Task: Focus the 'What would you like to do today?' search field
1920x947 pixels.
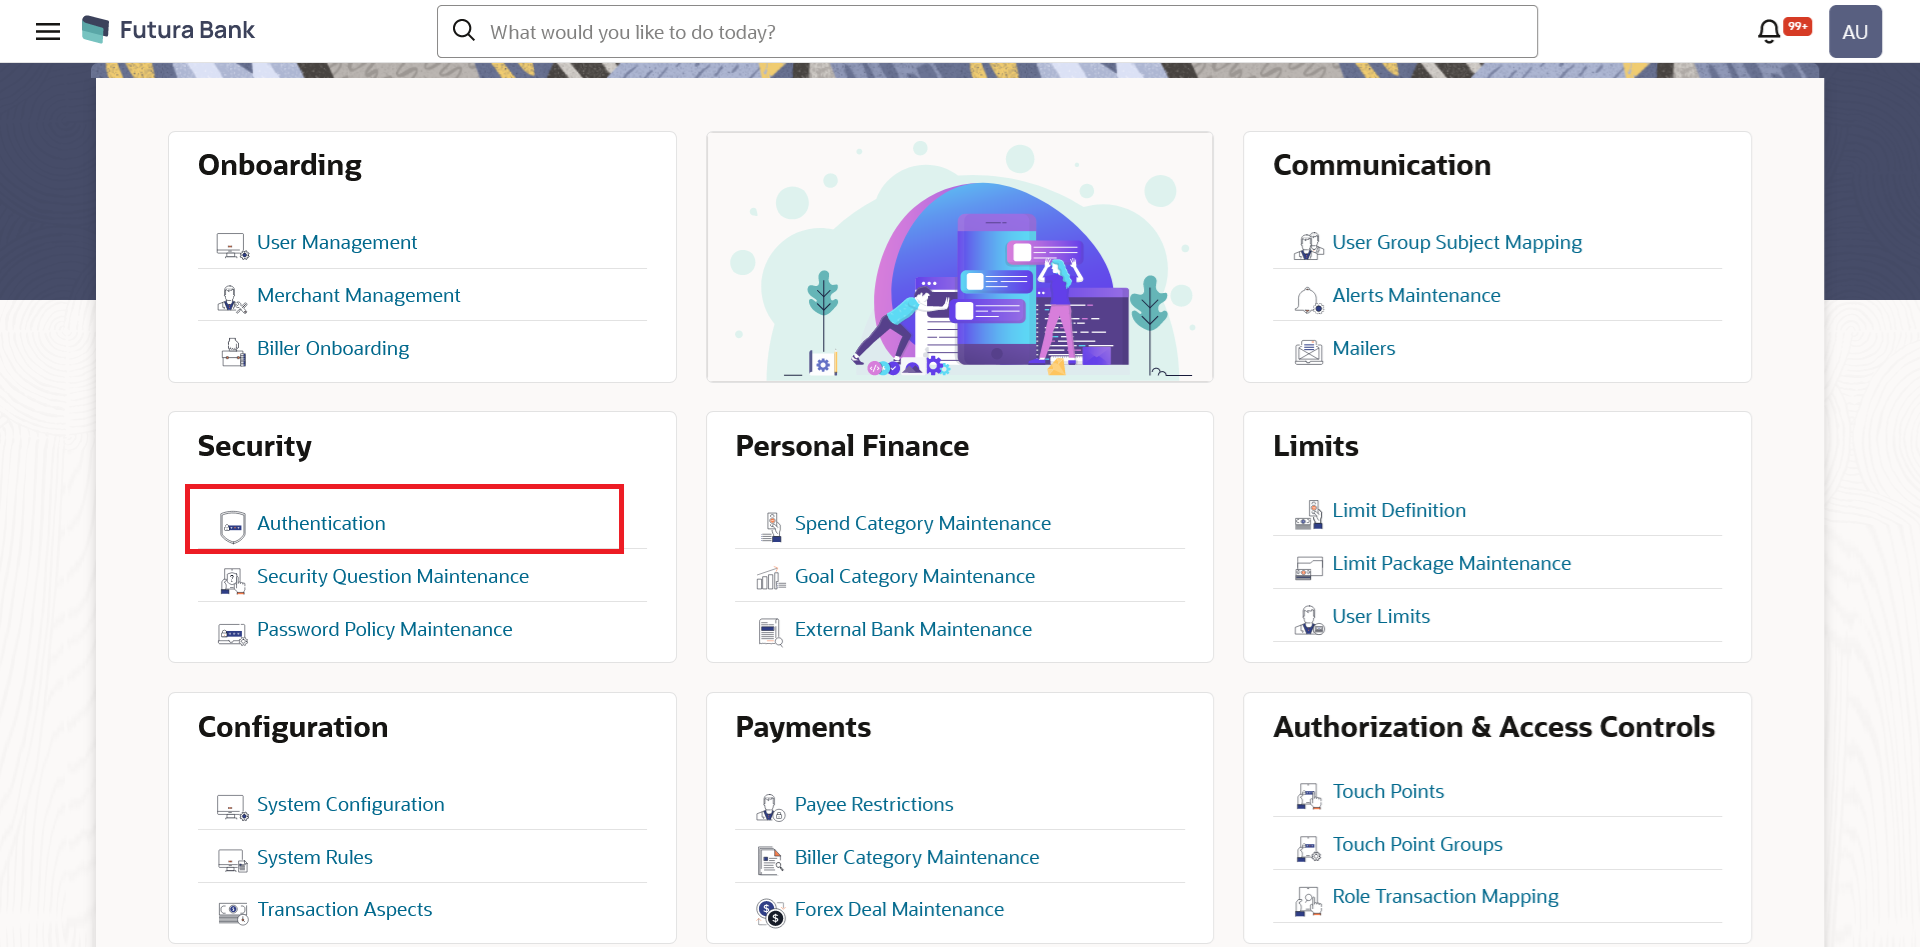Action: (x=987, y=31)
